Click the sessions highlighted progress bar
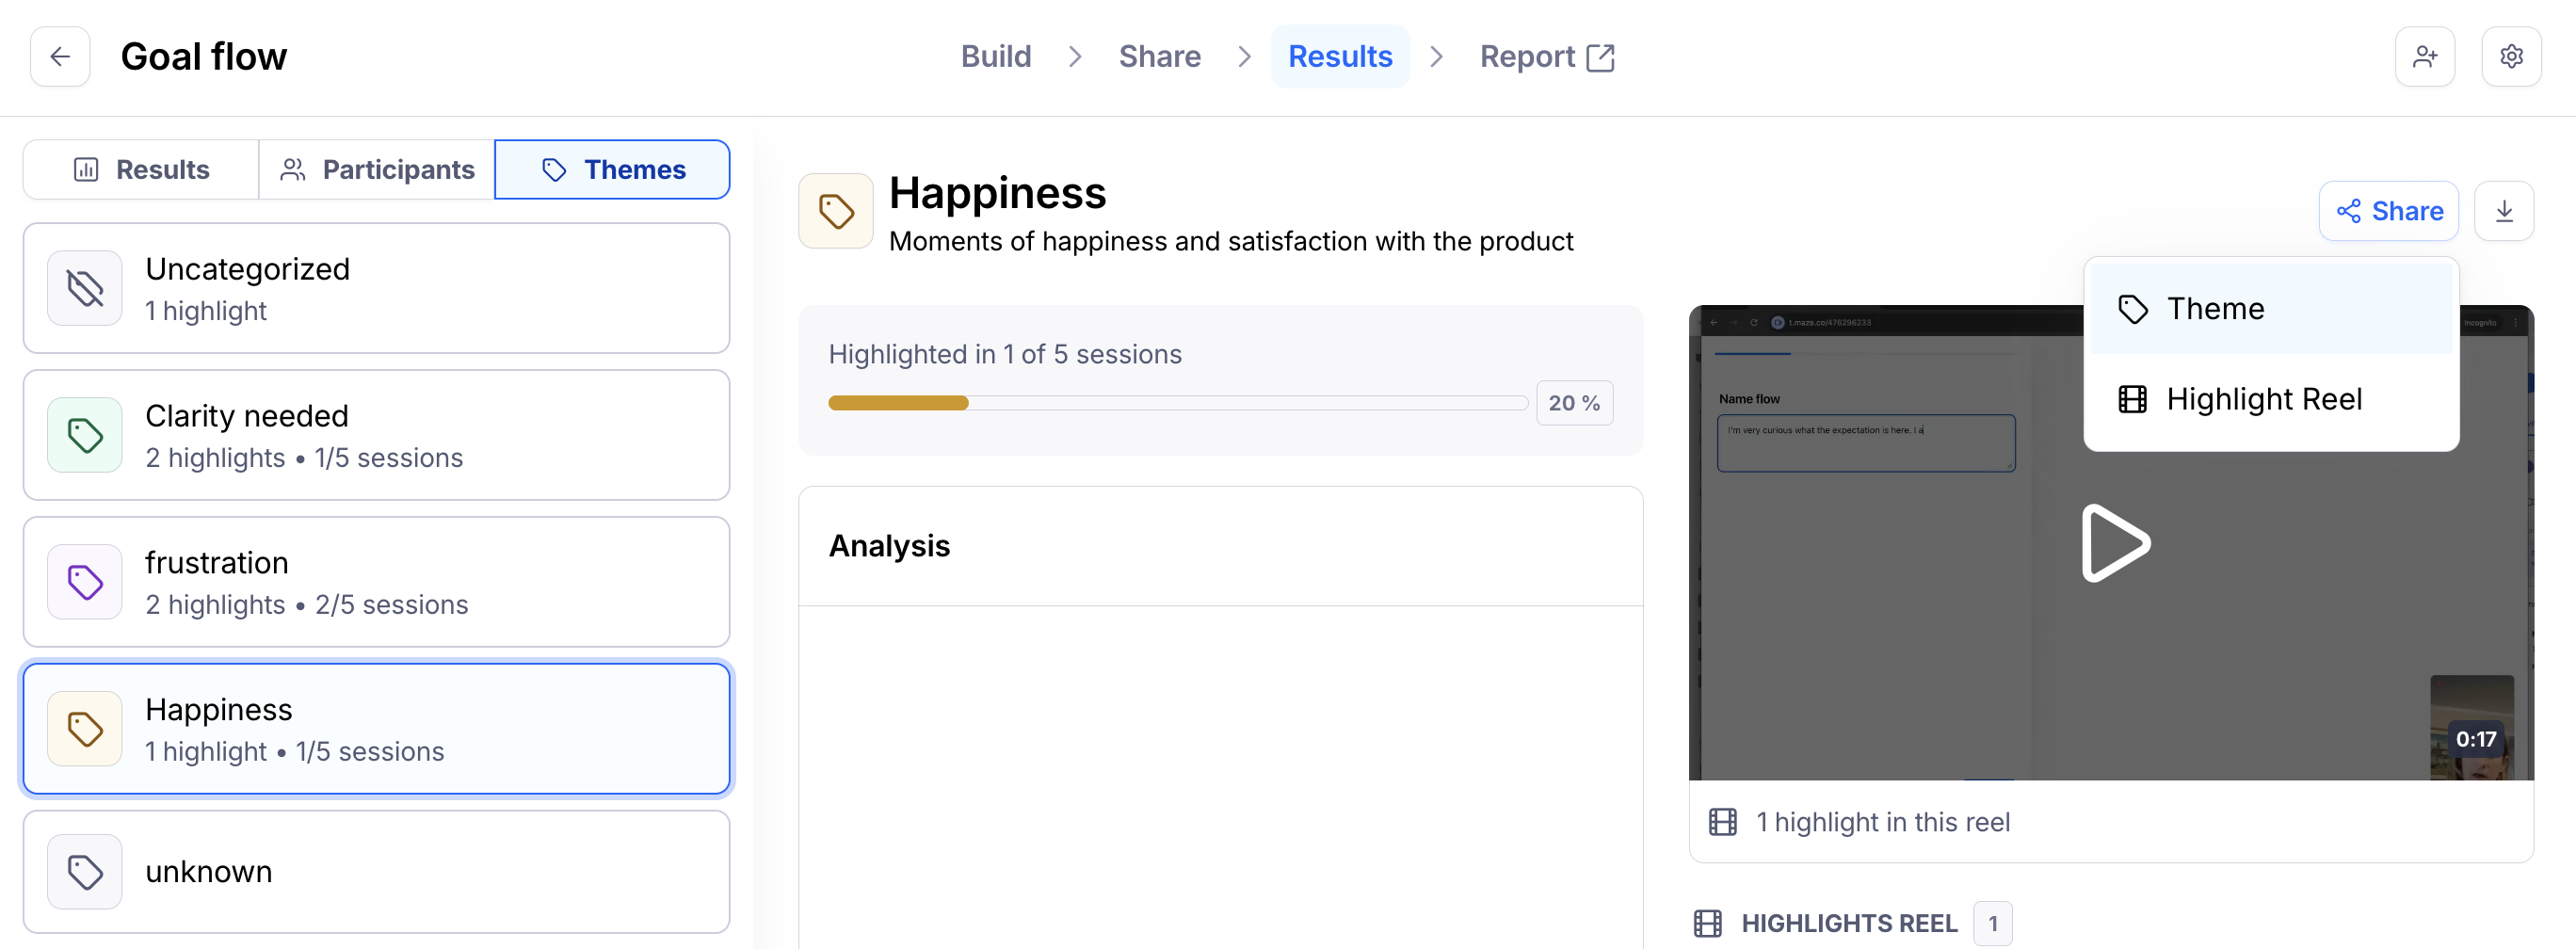 [1177, 403]
